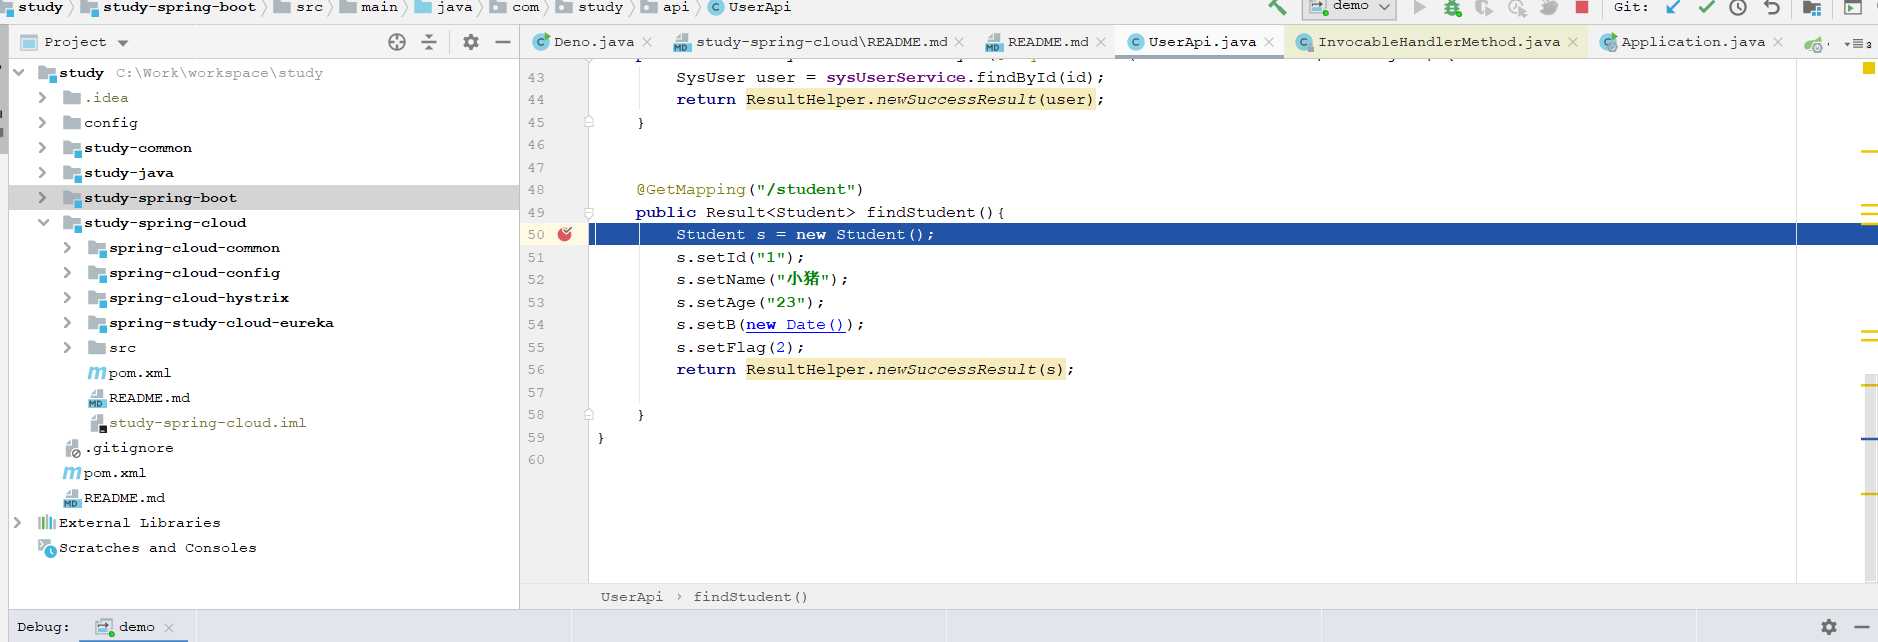
Task: Click the Run play icon
Action: (x=1419, y=8)
